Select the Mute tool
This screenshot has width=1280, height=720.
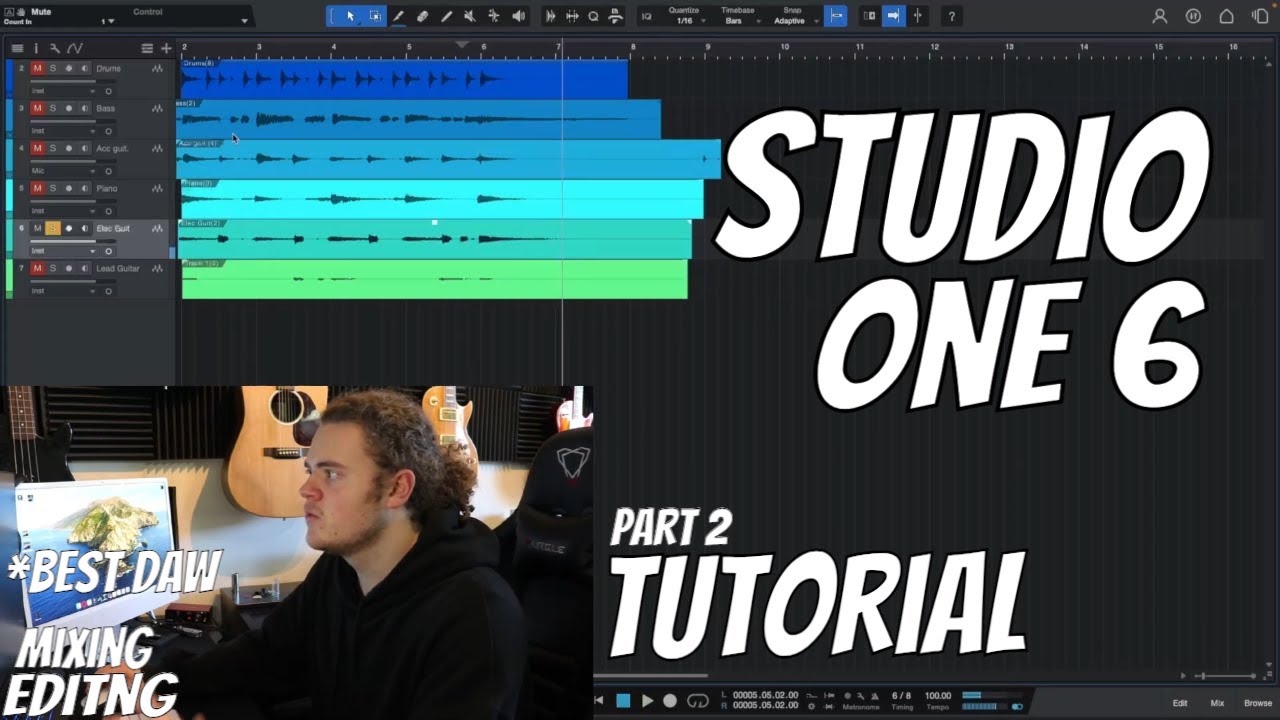(470, 16)
